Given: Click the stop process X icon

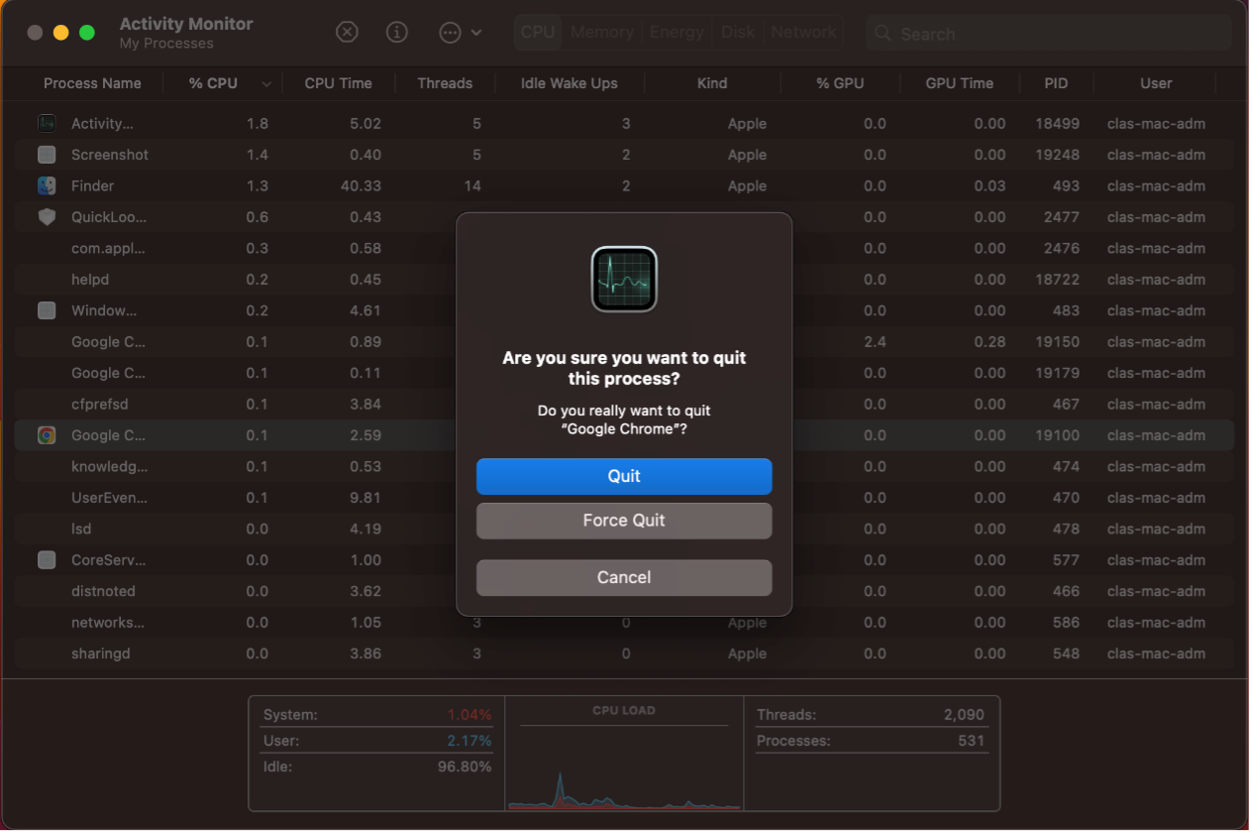Looking at the screenshot, I should (346, 33).
